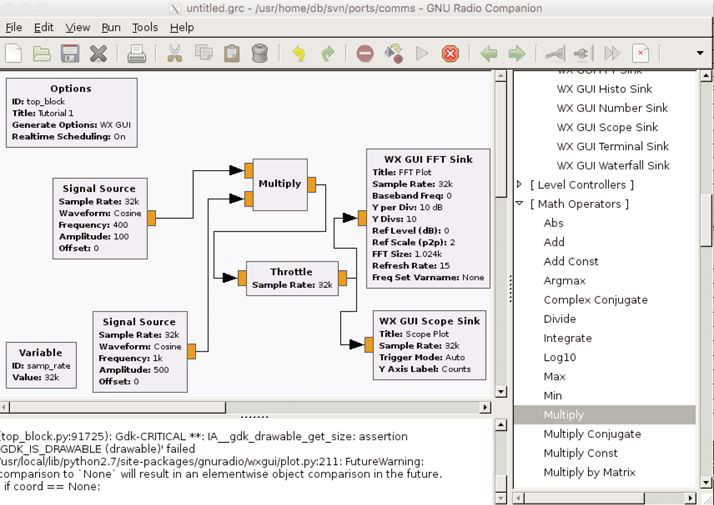This screenshot has height=505, width=714.
Task: Select WX GUI Number Sink in block tree
Action: pyautogui.click(x=612, y=108)
